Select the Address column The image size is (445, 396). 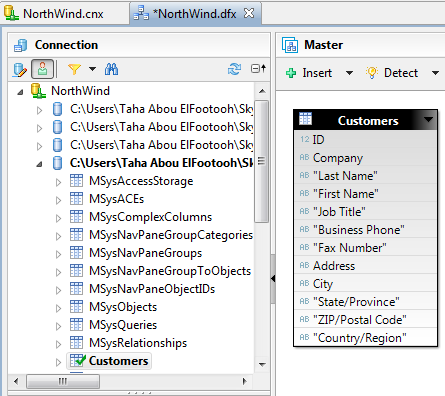366,265
